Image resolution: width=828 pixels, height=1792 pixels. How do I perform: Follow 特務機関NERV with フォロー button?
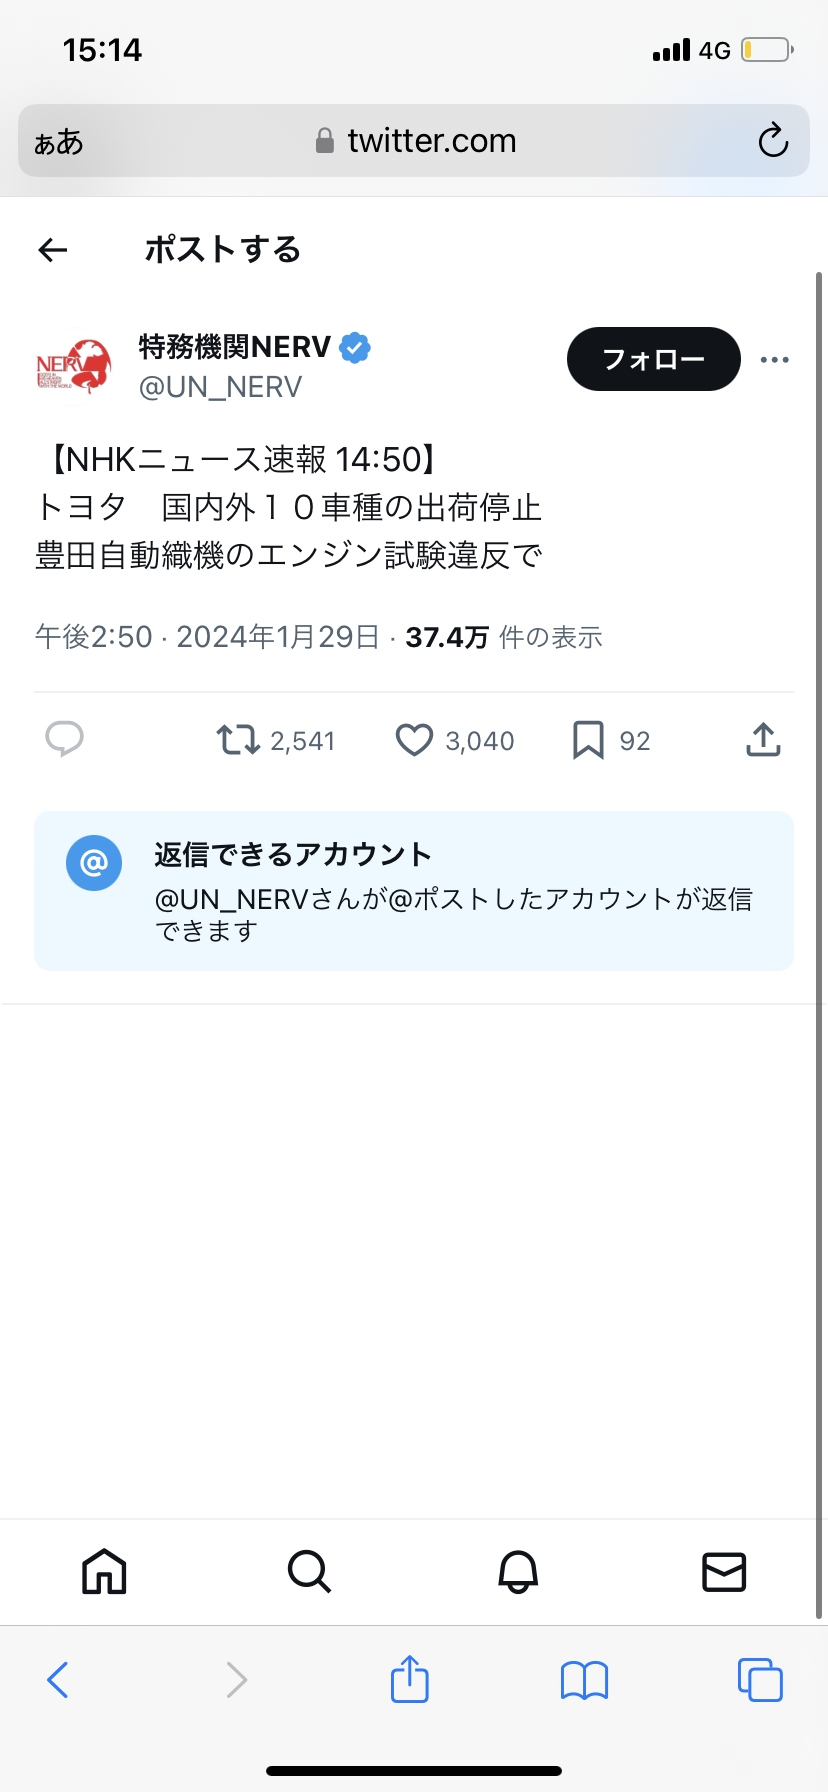[653, 359]
